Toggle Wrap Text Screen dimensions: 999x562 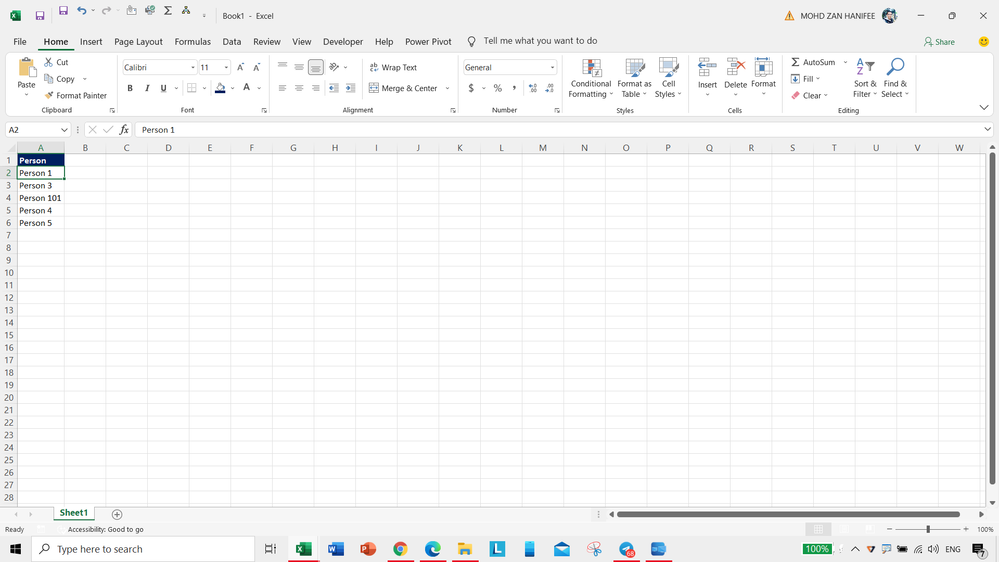point(393,68)
